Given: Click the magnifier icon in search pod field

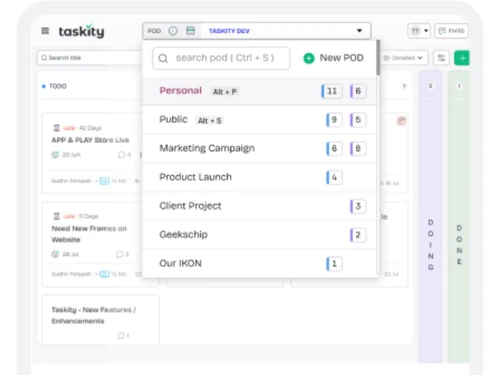Looking at the screenshot, I should click(163, 59).
